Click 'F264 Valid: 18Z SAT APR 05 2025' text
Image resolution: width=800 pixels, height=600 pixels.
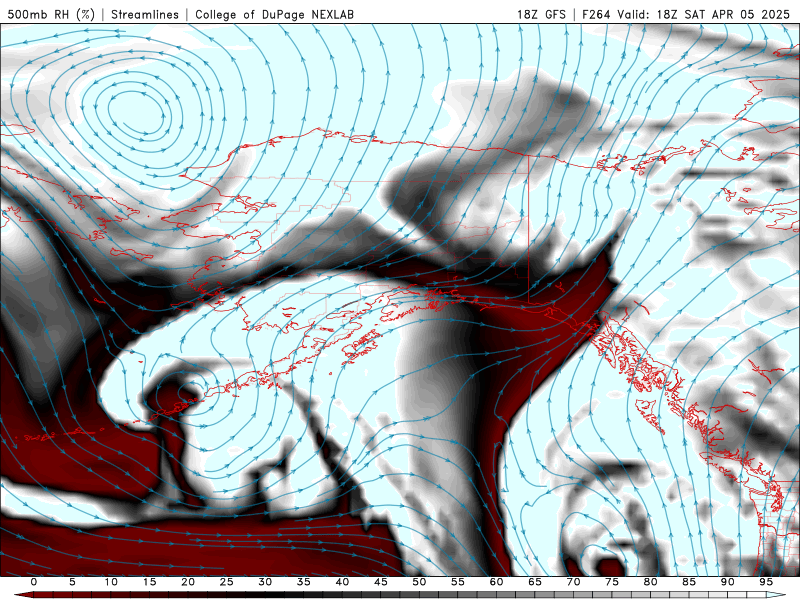(x=686, y=14)
